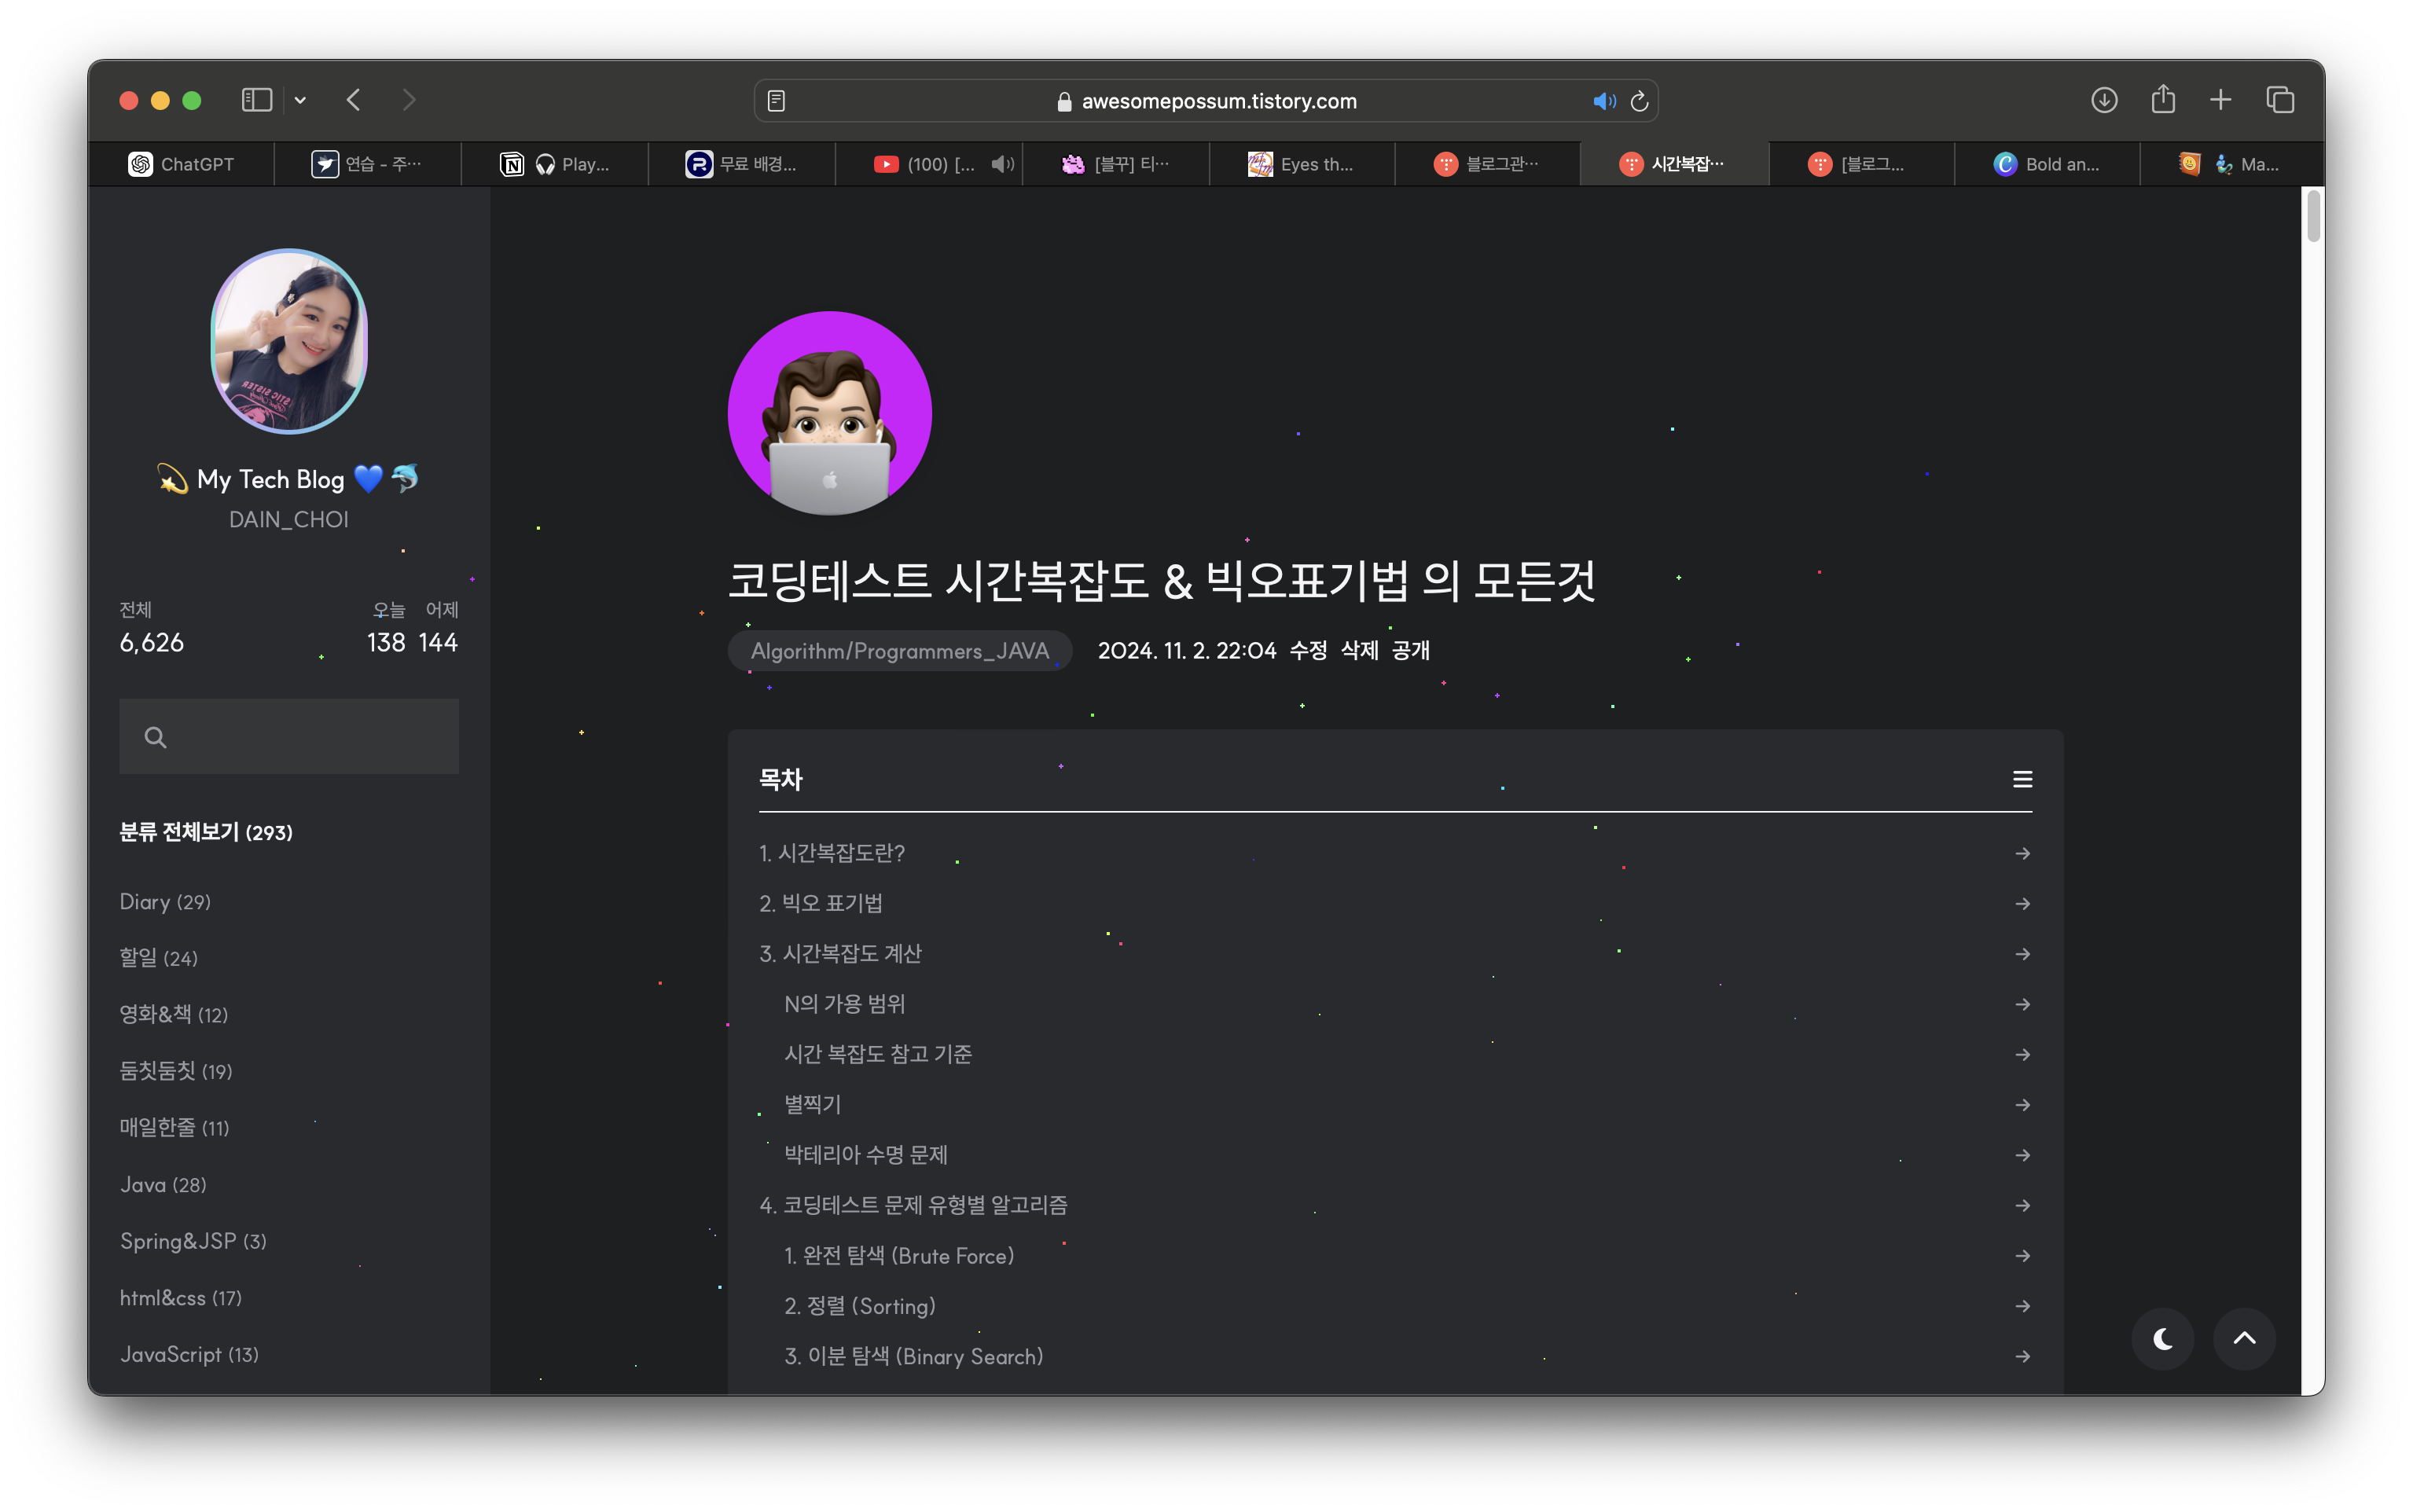Switch to the ChatGPT tab

(182, 164)
